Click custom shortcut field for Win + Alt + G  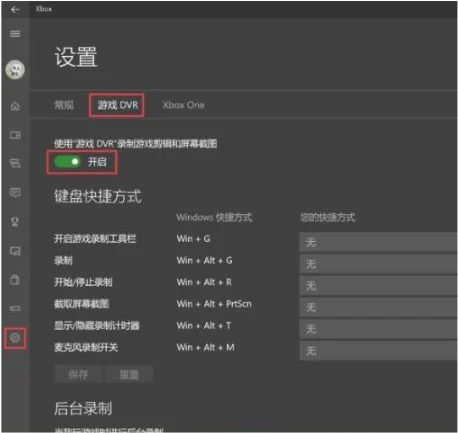pos(378,264)
